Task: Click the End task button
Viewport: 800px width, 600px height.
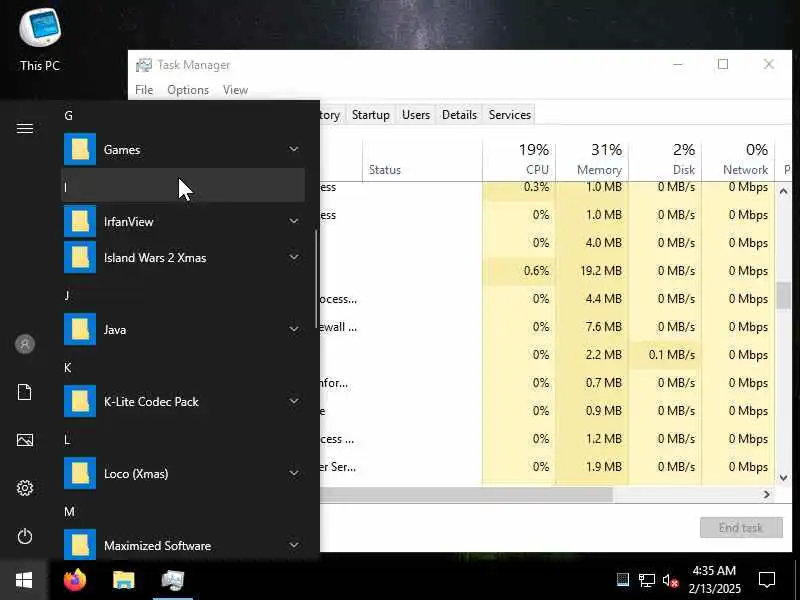Action: coord(741,528)
